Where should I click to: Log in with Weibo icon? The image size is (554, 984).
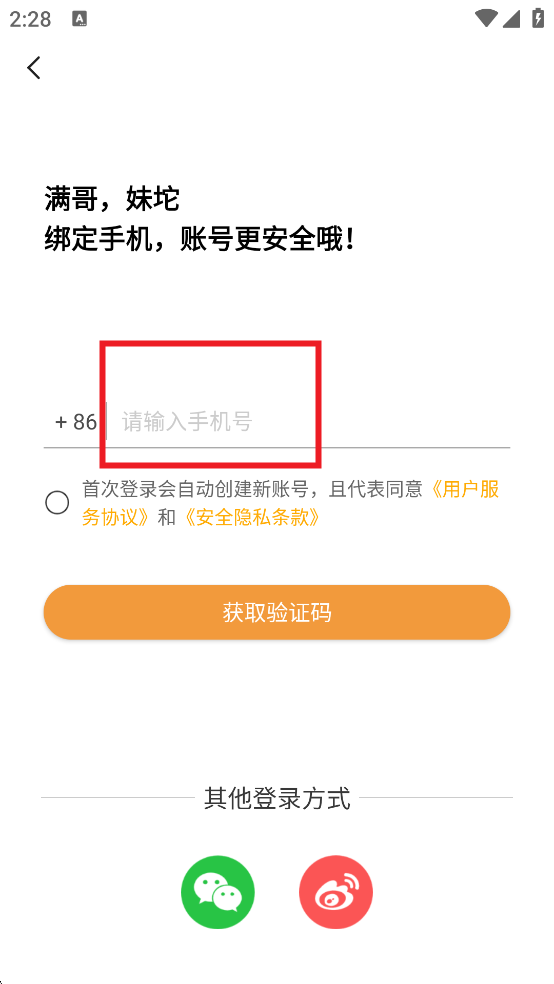[336, 892]
